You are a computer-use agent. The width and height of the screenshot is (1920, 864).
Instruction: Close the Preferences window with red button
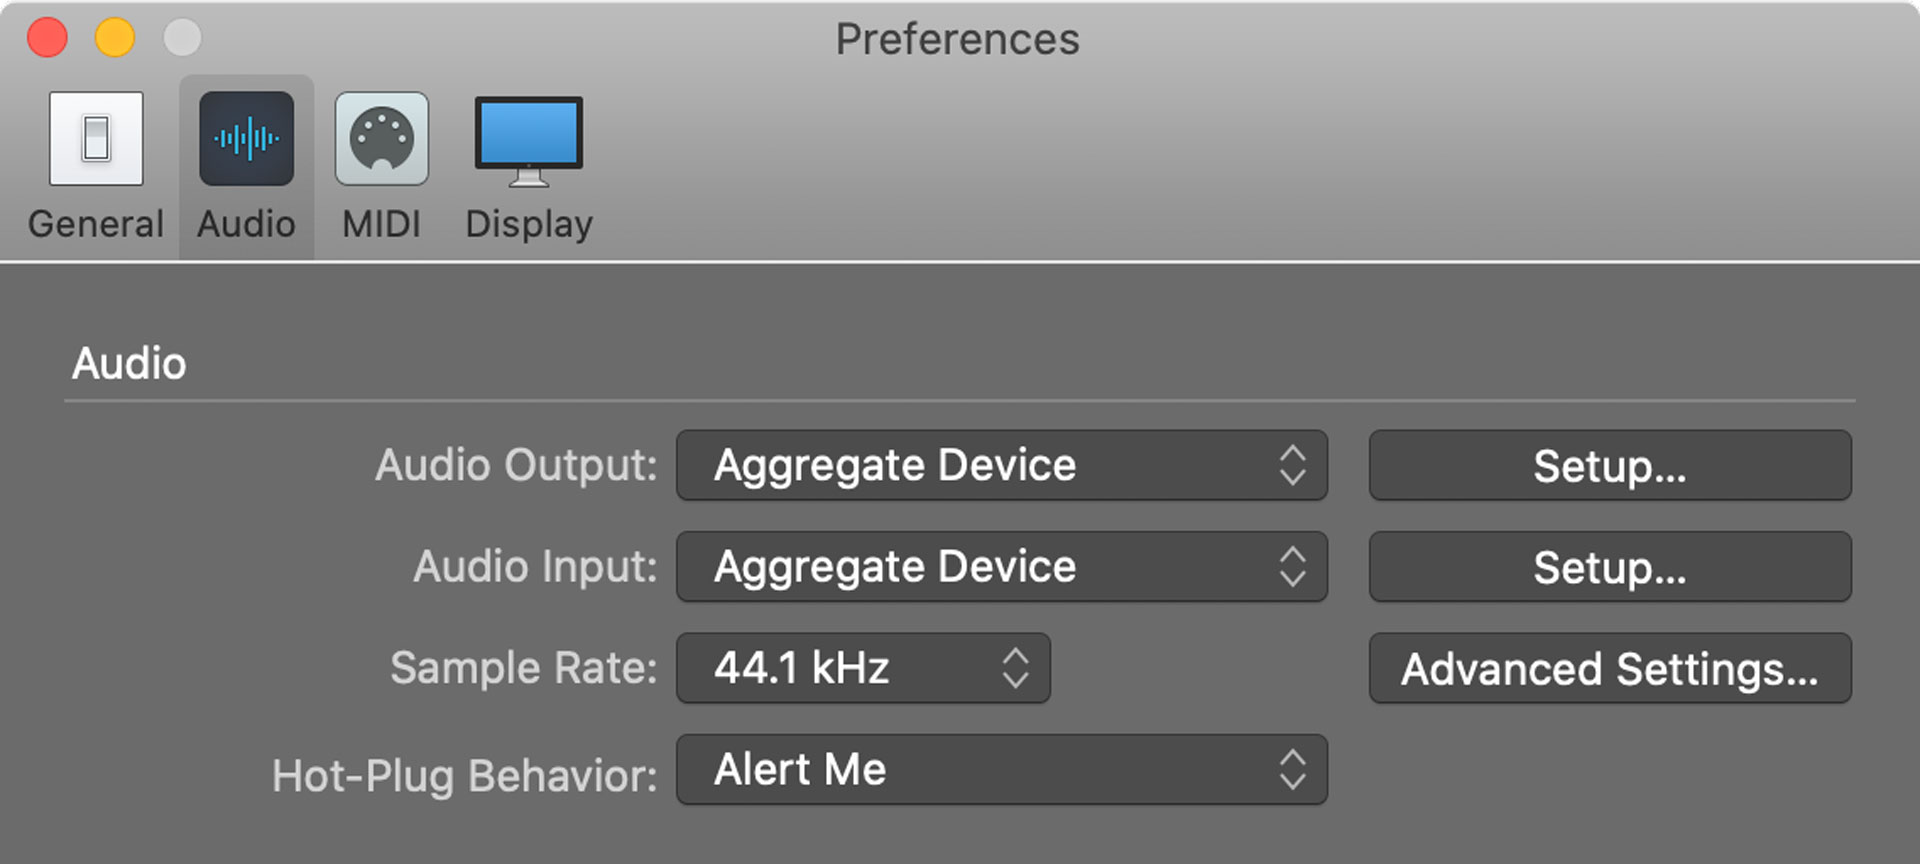point(47,38)
